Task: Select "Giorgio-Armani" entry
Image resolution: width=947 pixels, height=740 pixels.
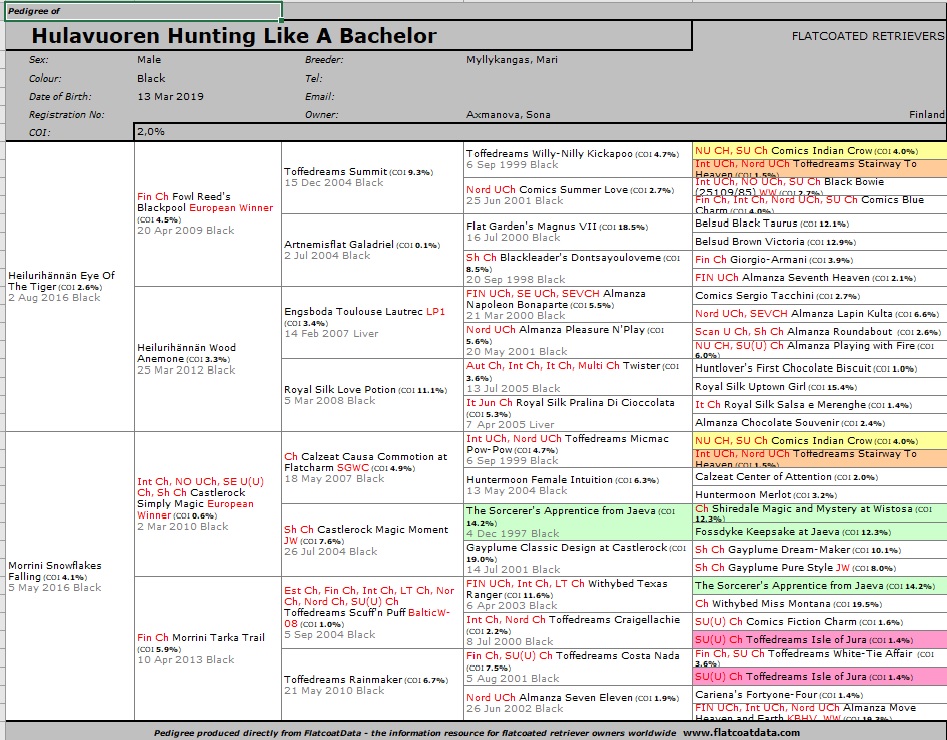Action: (x=820, y=259)
